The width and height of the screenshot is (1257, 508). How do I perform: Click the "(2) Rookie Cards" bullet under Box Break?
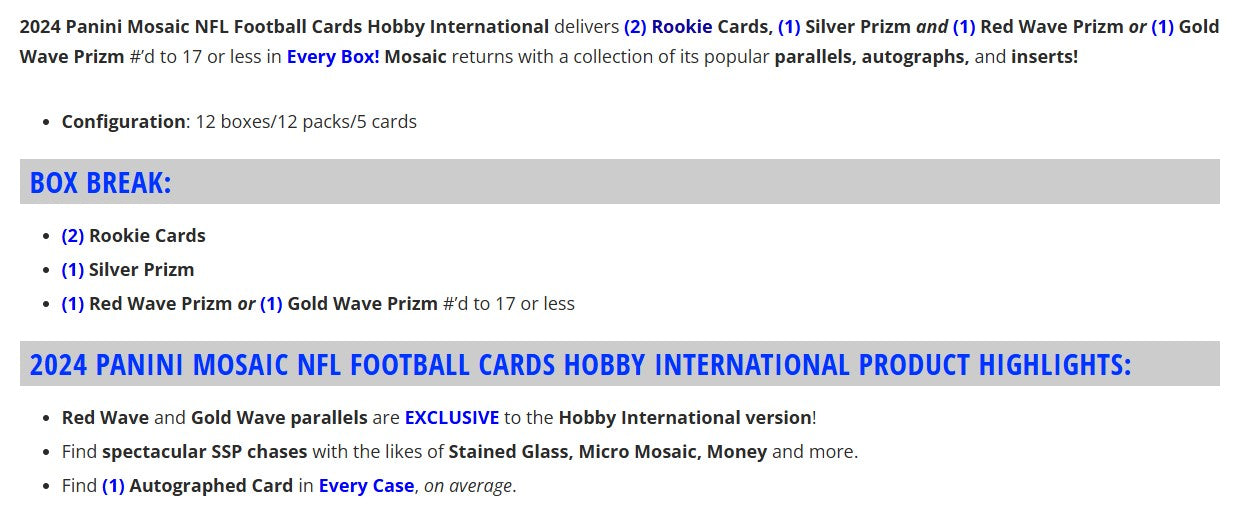click(x=133, y=235)
